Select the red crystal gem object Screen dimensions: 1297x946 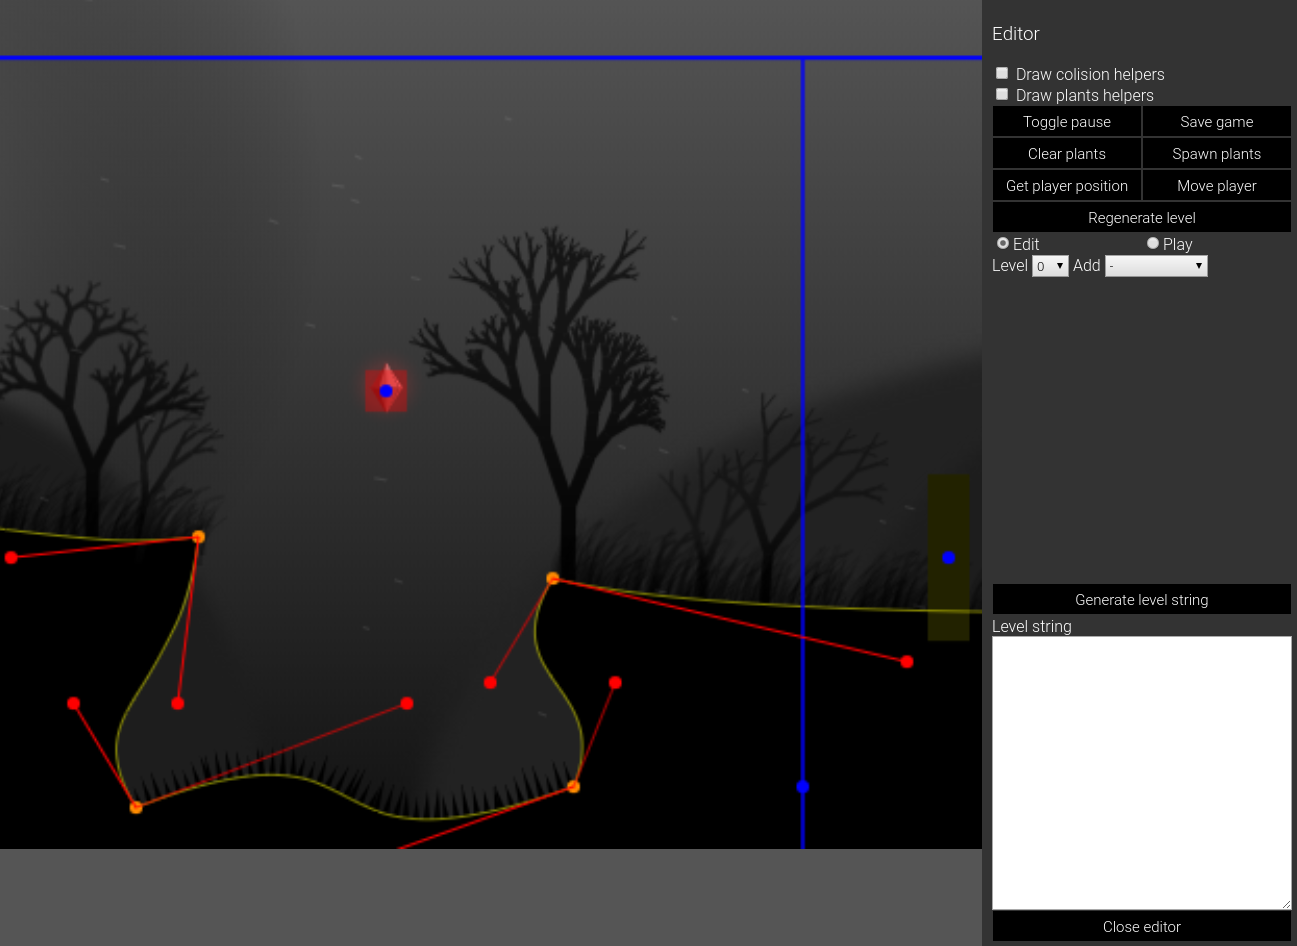click(386, 390)
